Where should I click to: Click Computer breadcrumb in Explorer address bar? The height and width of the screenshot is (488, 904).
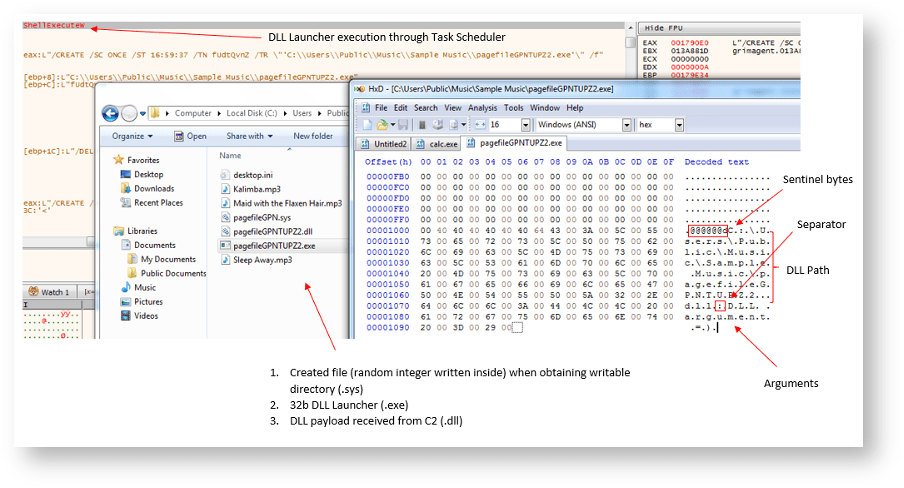pos(193,114)
